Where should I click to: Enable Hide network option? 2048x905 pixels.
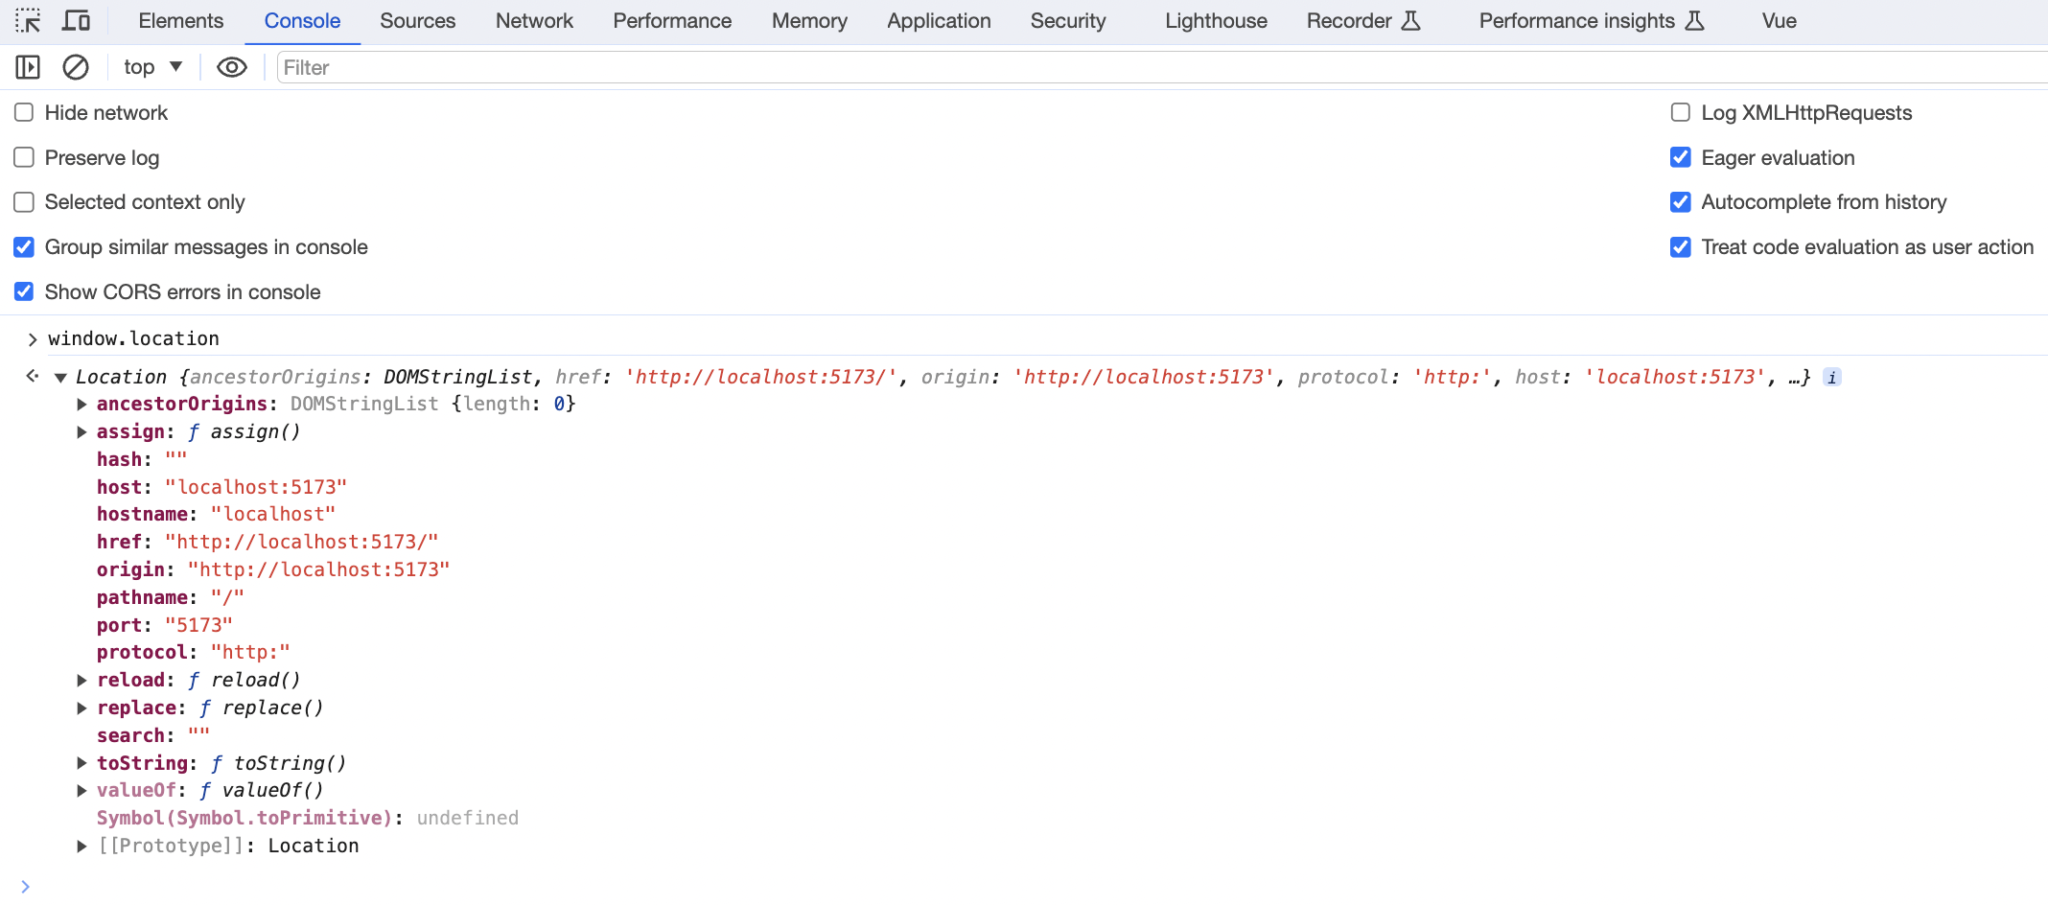23,112
